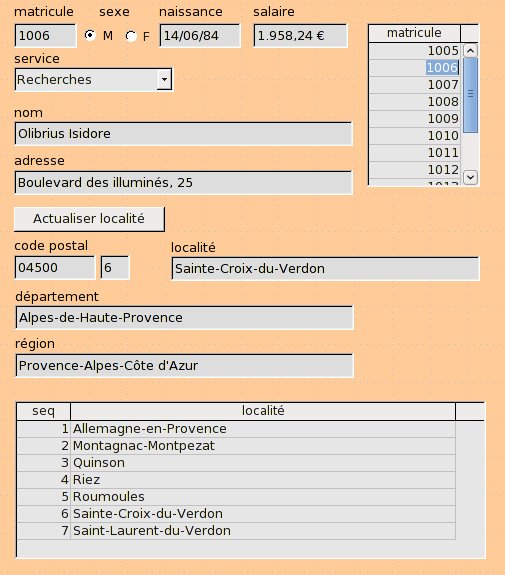This screenshot has height=575, width=505.
Task: Click the code postal field 04500
Action: pos(55,268)
